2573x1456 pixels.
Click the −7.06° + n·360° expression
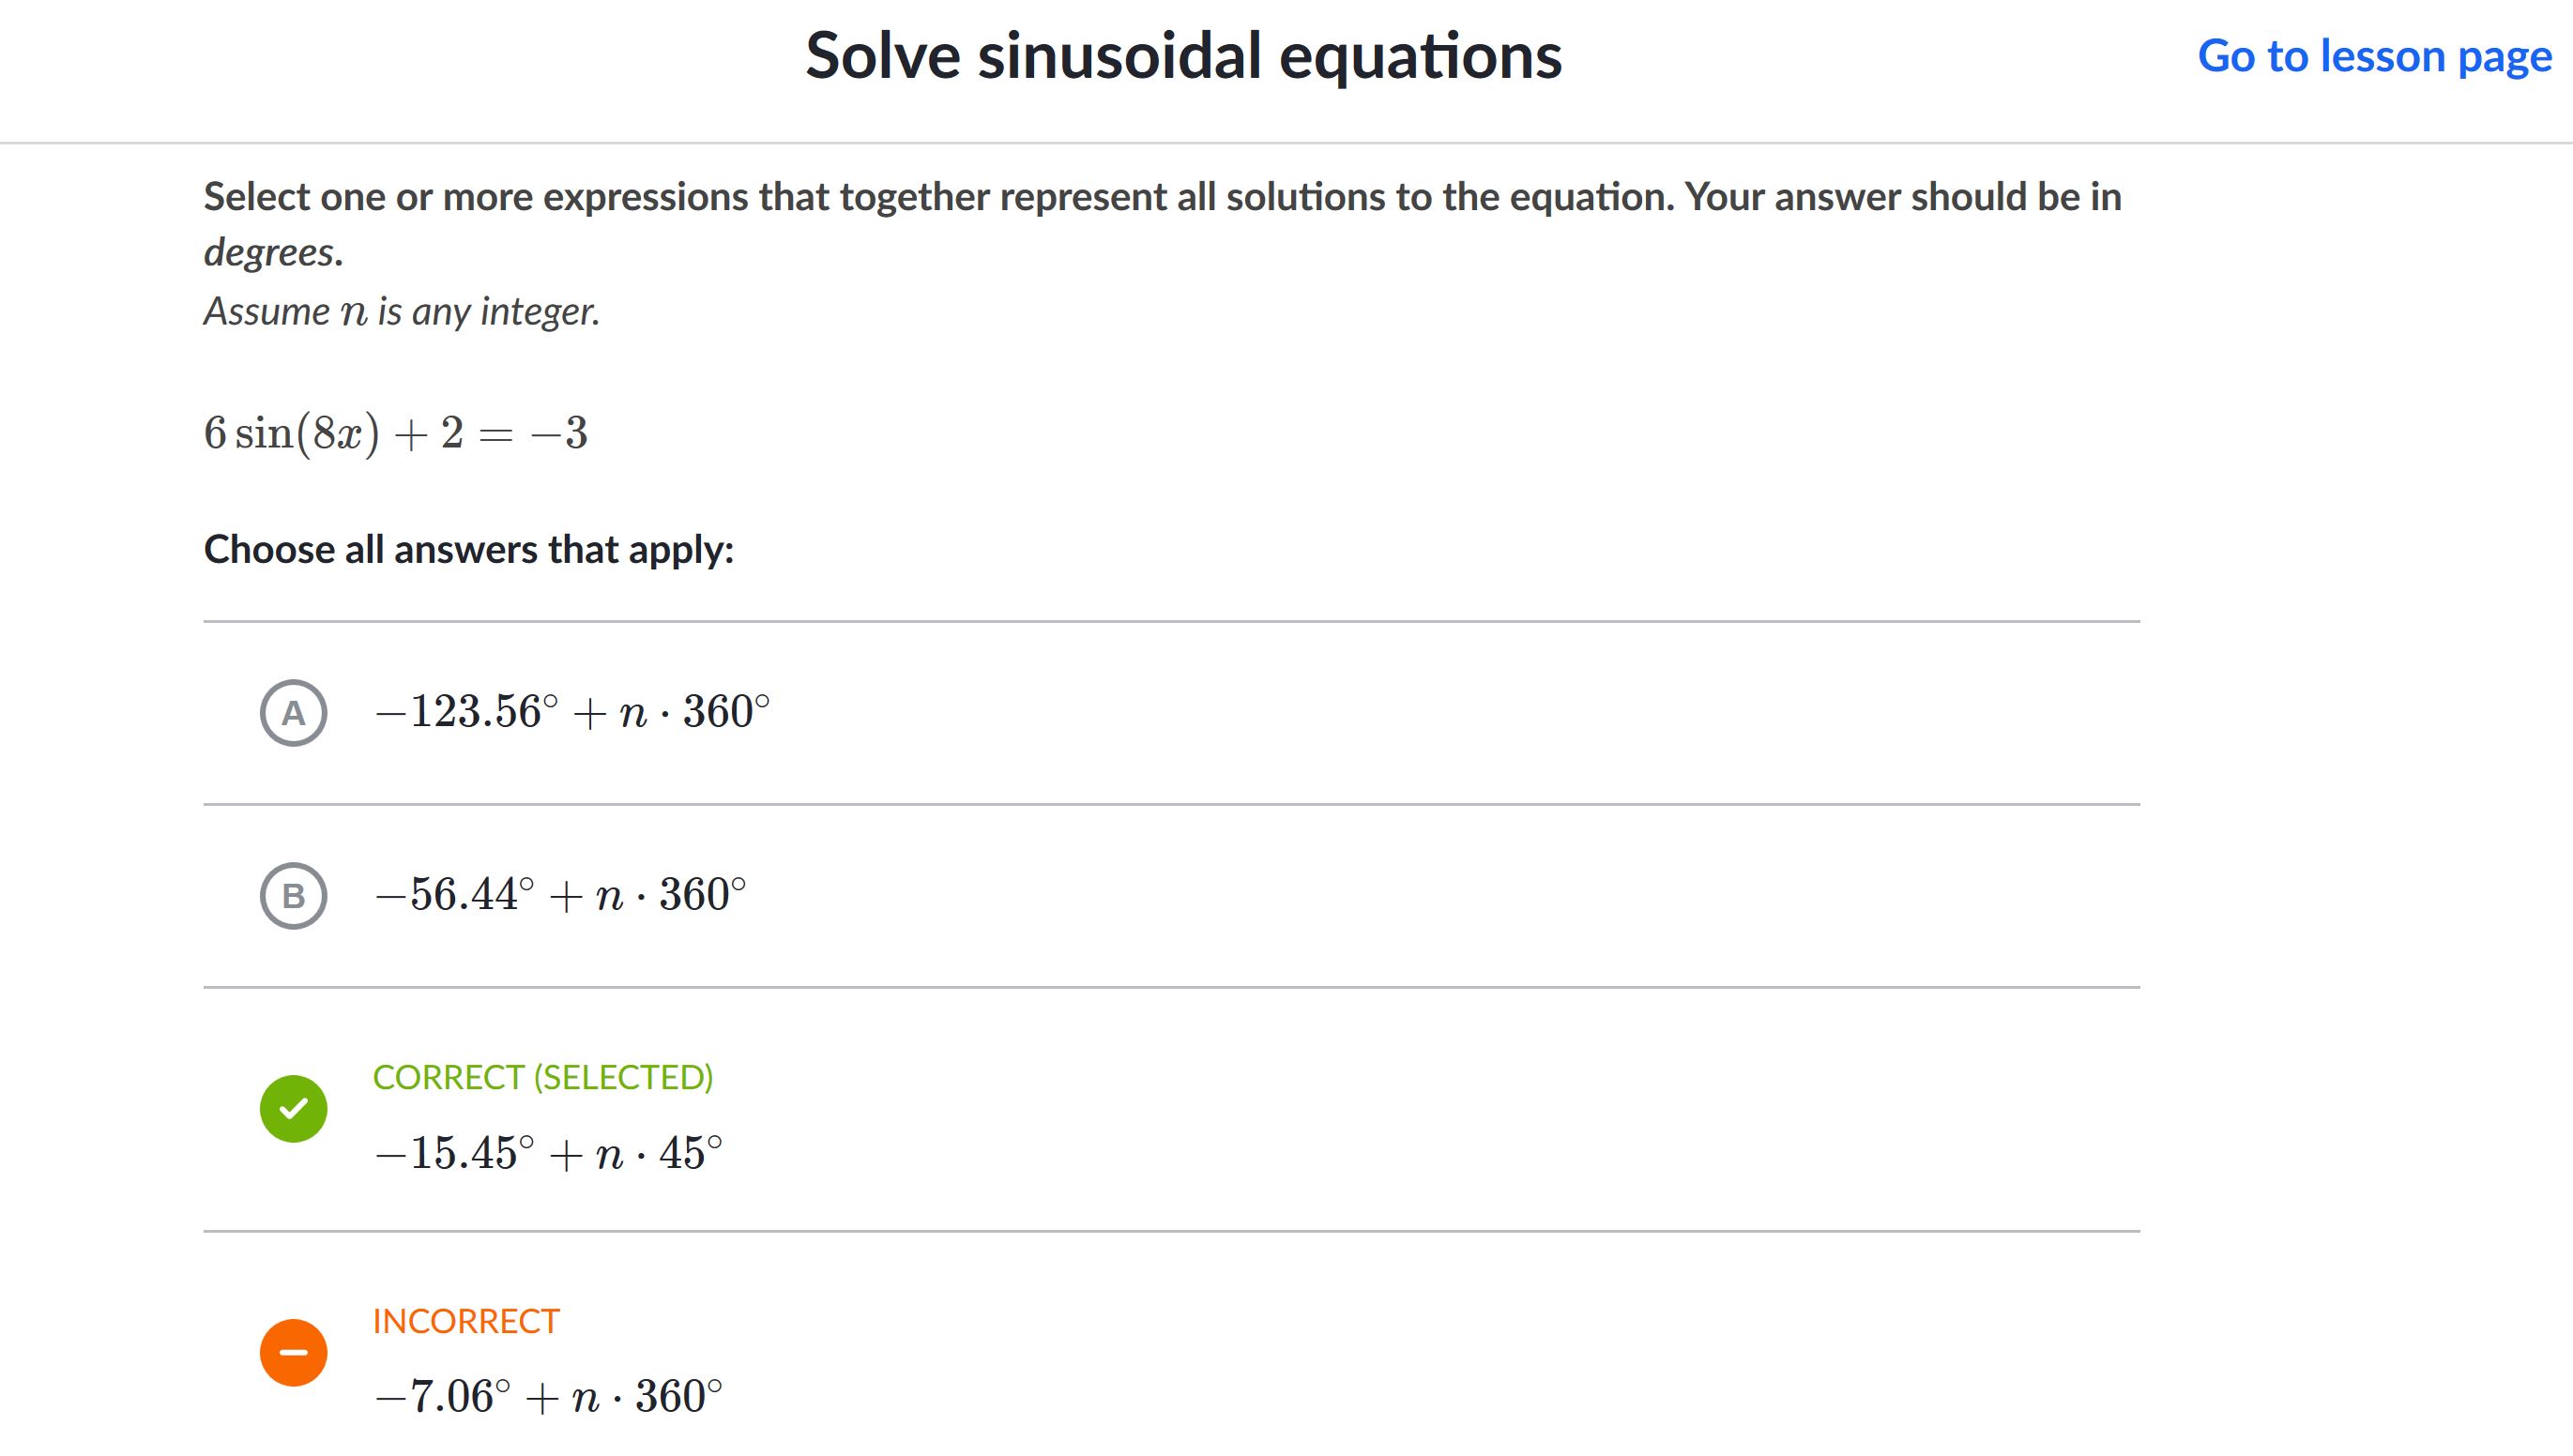click(x=548, y=1396)
